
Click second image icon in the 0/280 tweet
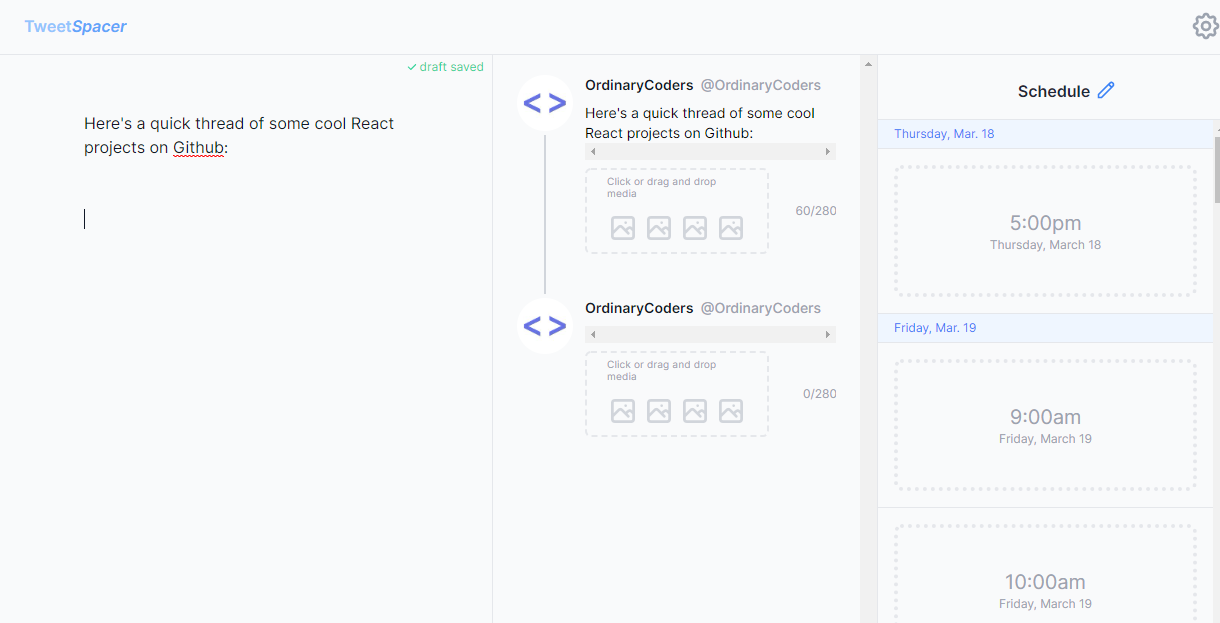click(659, 411)
